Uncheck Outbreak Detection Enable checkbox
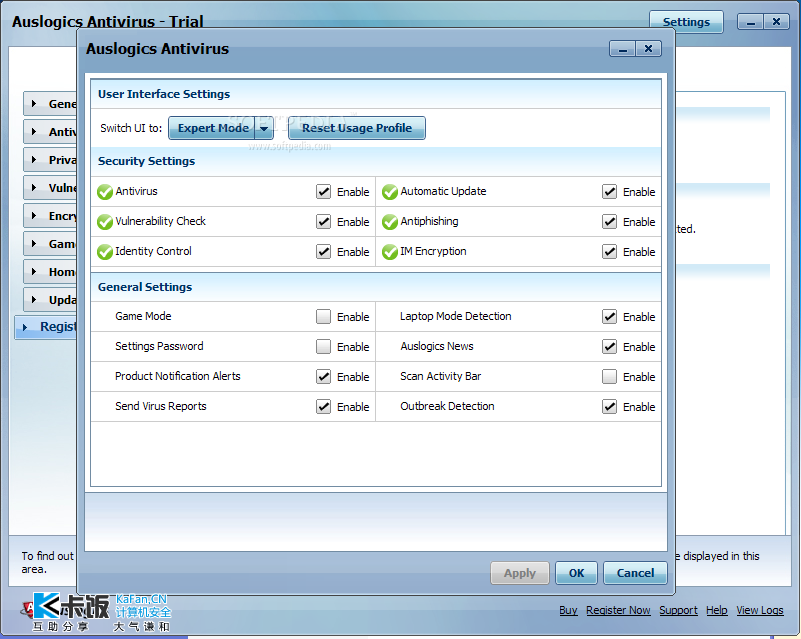 click(609, 407)
